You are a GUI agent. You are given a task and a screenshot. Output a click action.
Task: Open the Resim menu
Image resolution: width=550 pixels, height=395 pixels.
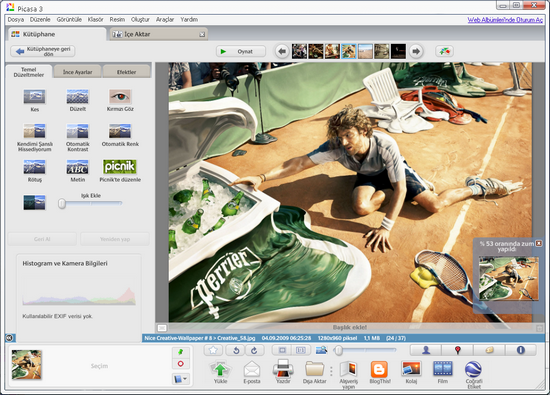point(117,20)
